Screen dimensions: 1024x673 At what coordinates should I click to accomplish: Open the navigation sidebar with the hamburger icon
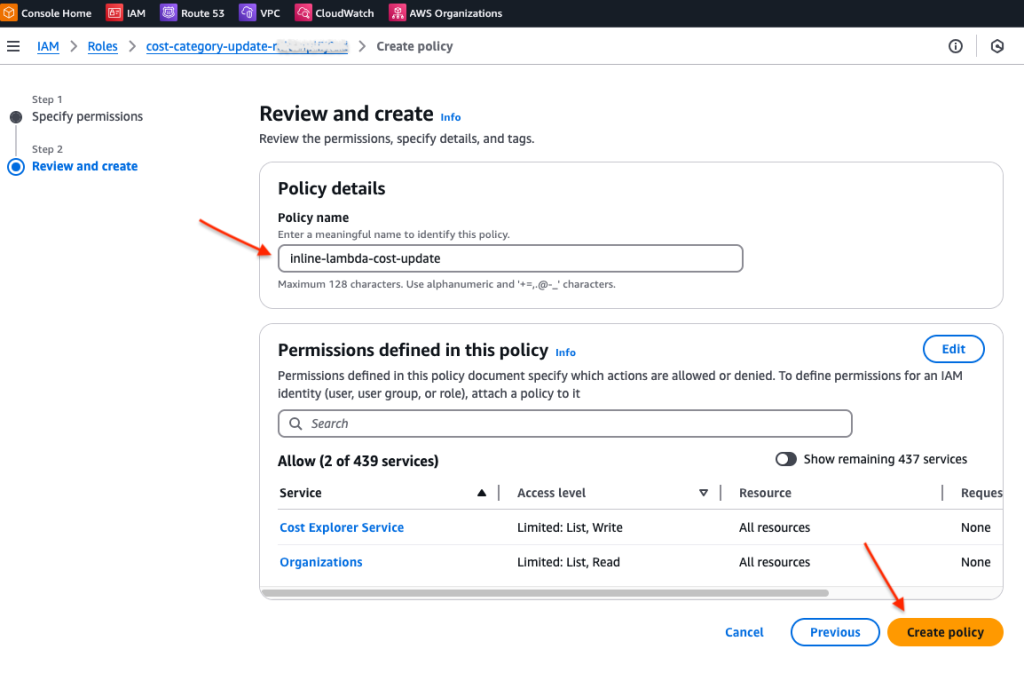(13, 45)
